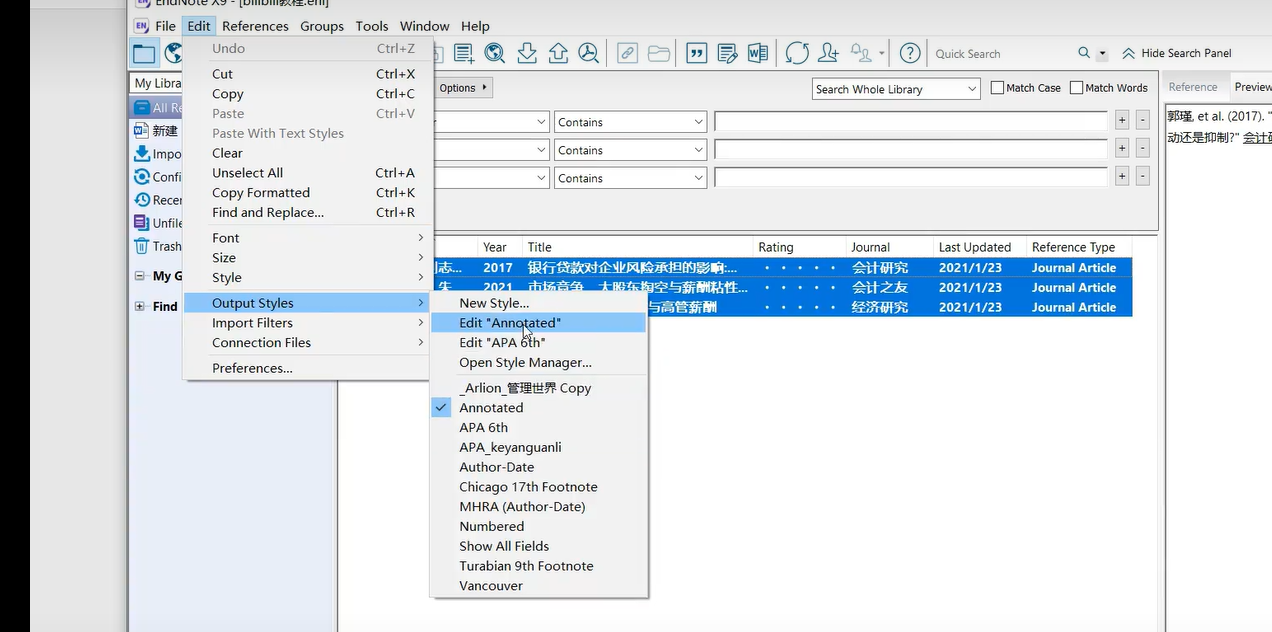
Task: Click the Export up-arrow toolbar icon
Action: pos(558,53)
